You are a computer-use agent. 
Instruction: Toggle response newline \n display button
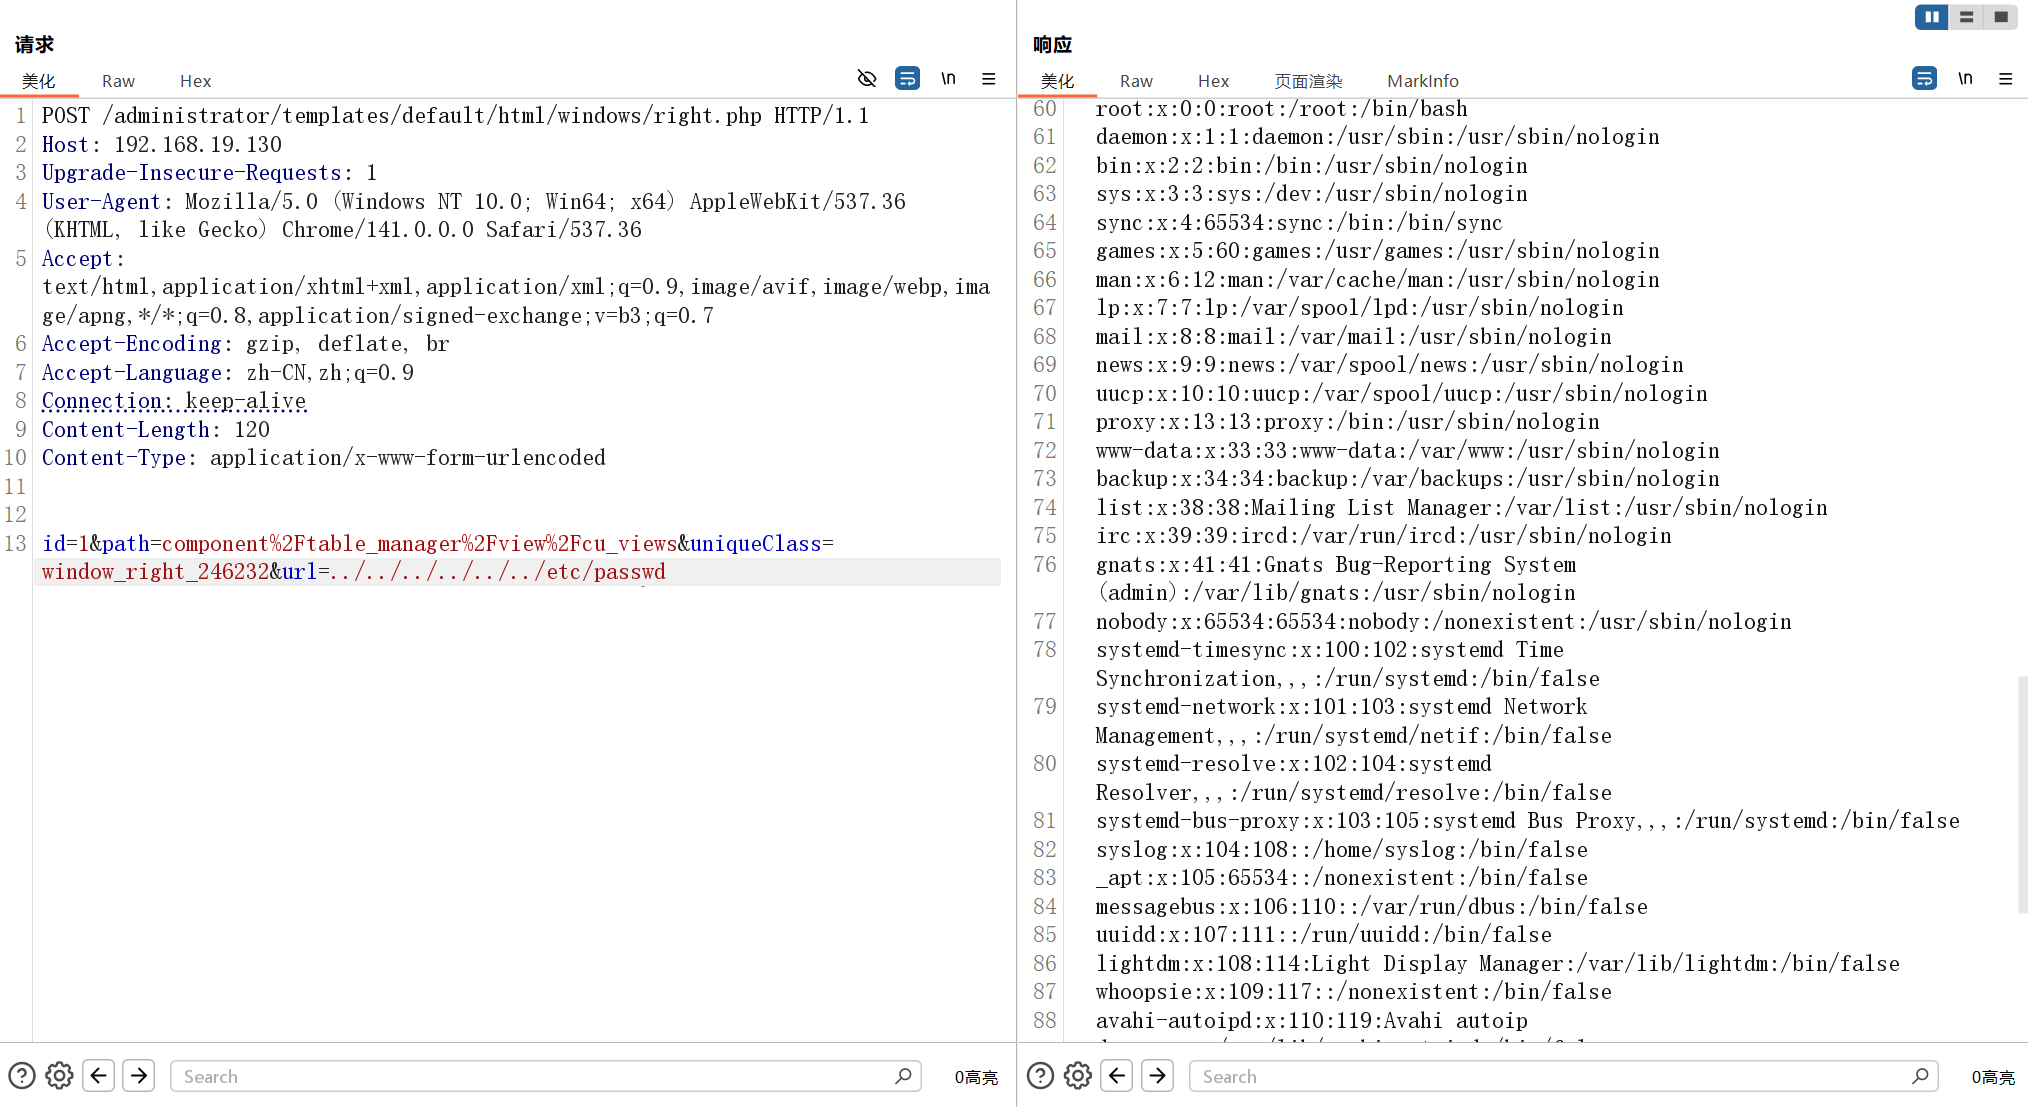click(x=1965, y=79)
